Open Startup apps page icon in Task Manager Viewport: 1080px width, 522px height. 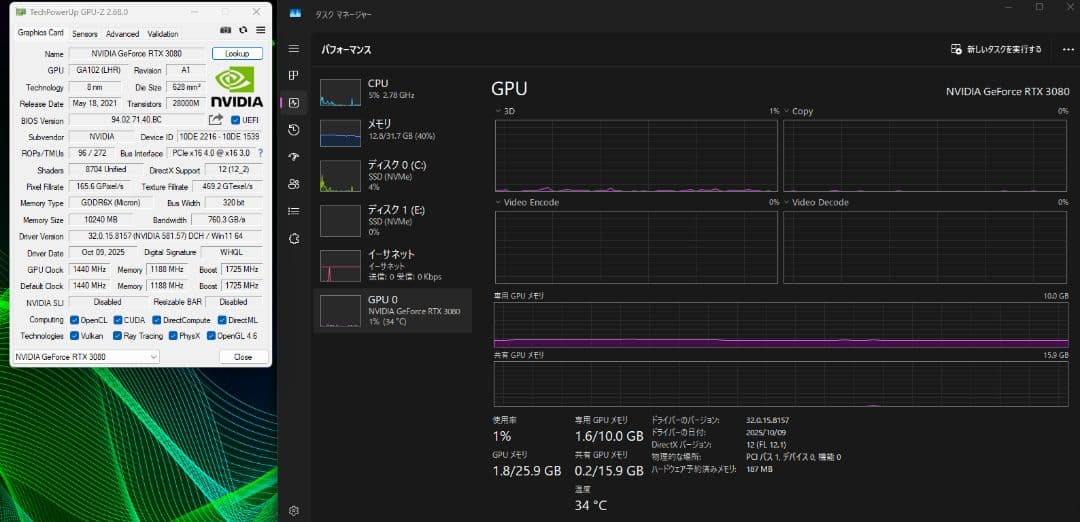(x=294, y=157)
